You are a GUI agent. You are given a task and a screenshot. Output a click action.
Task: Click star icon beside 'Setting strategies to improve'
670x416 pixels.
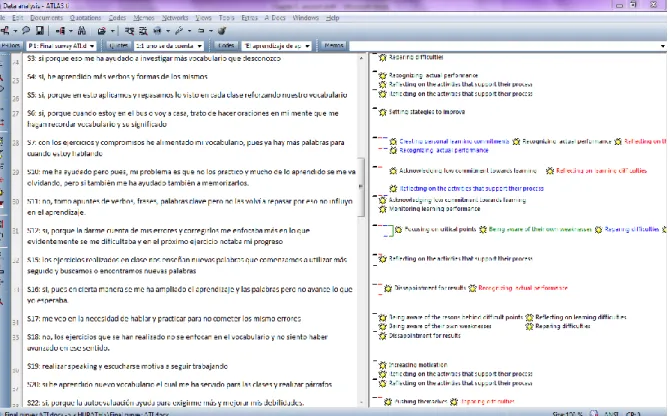pyautogui.click(x=383, y=112)
